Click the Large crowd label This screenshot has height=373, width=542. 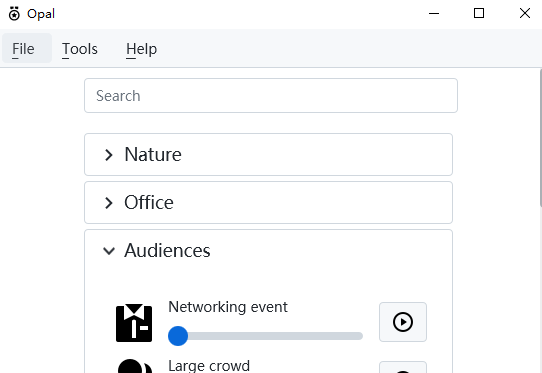[x=209, y=366]
